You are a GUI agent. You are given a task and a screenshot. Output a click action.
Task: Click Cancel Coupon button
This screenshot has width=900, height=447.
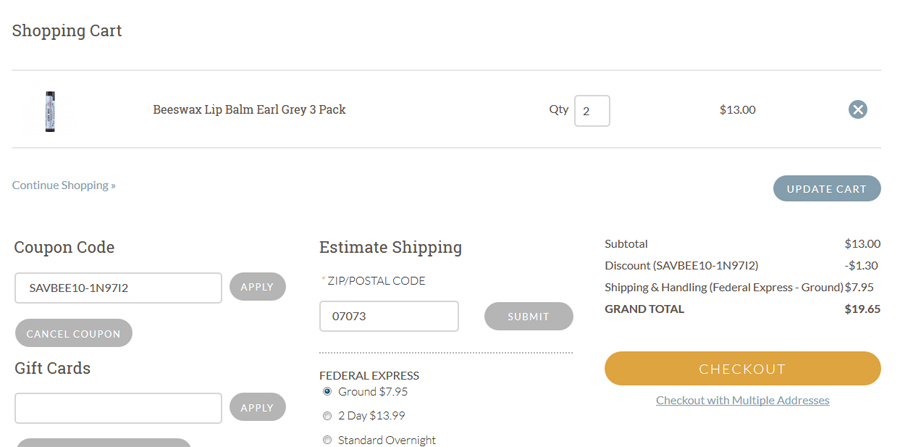coord(73,333)
